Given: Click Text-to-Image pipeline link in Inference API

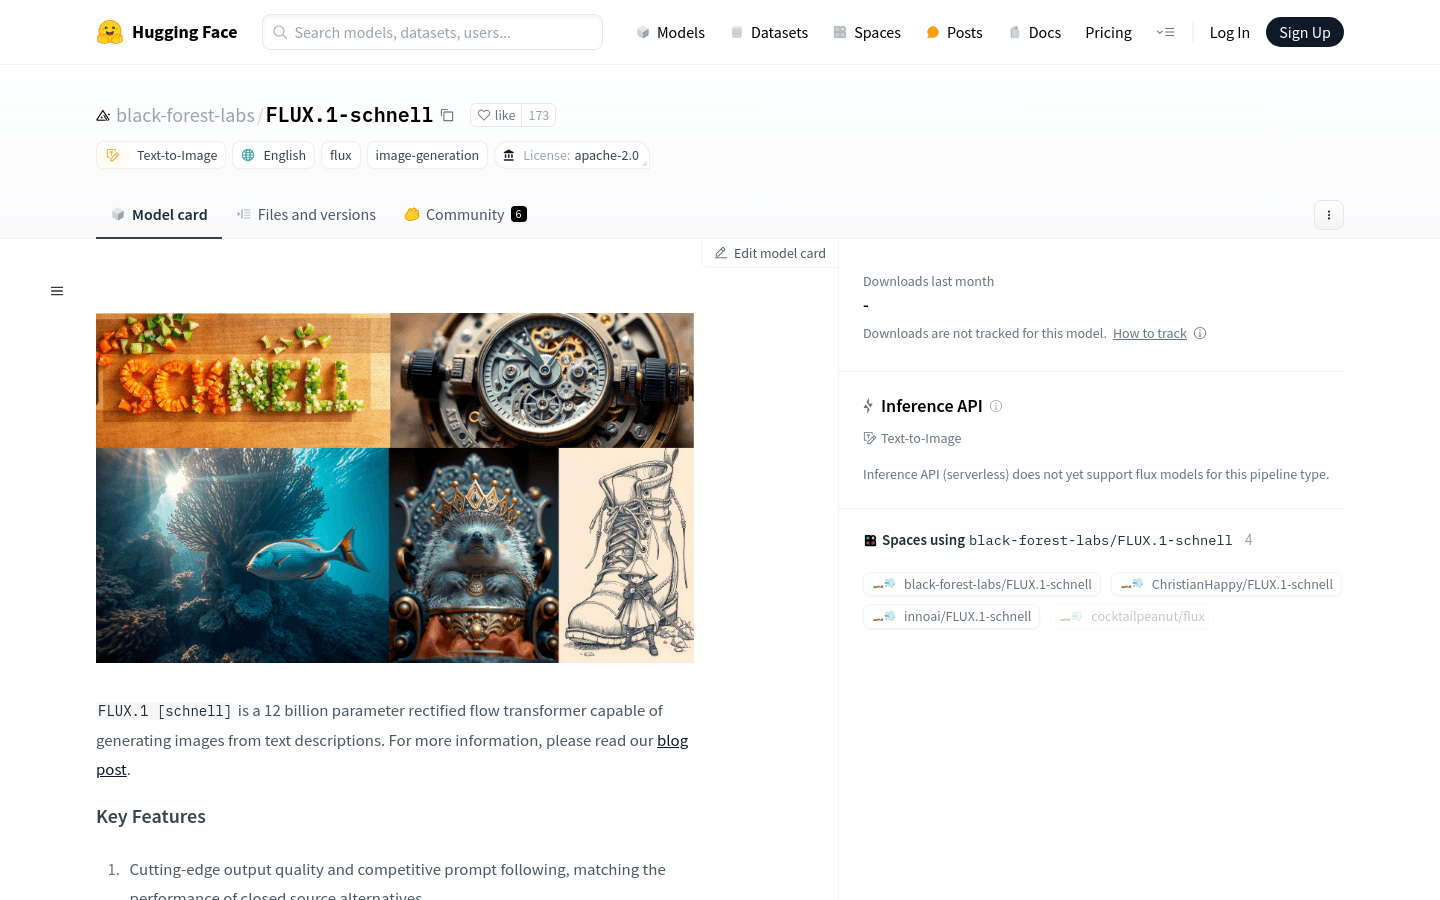Looking at the screenshot, I should tap(912, 438).
